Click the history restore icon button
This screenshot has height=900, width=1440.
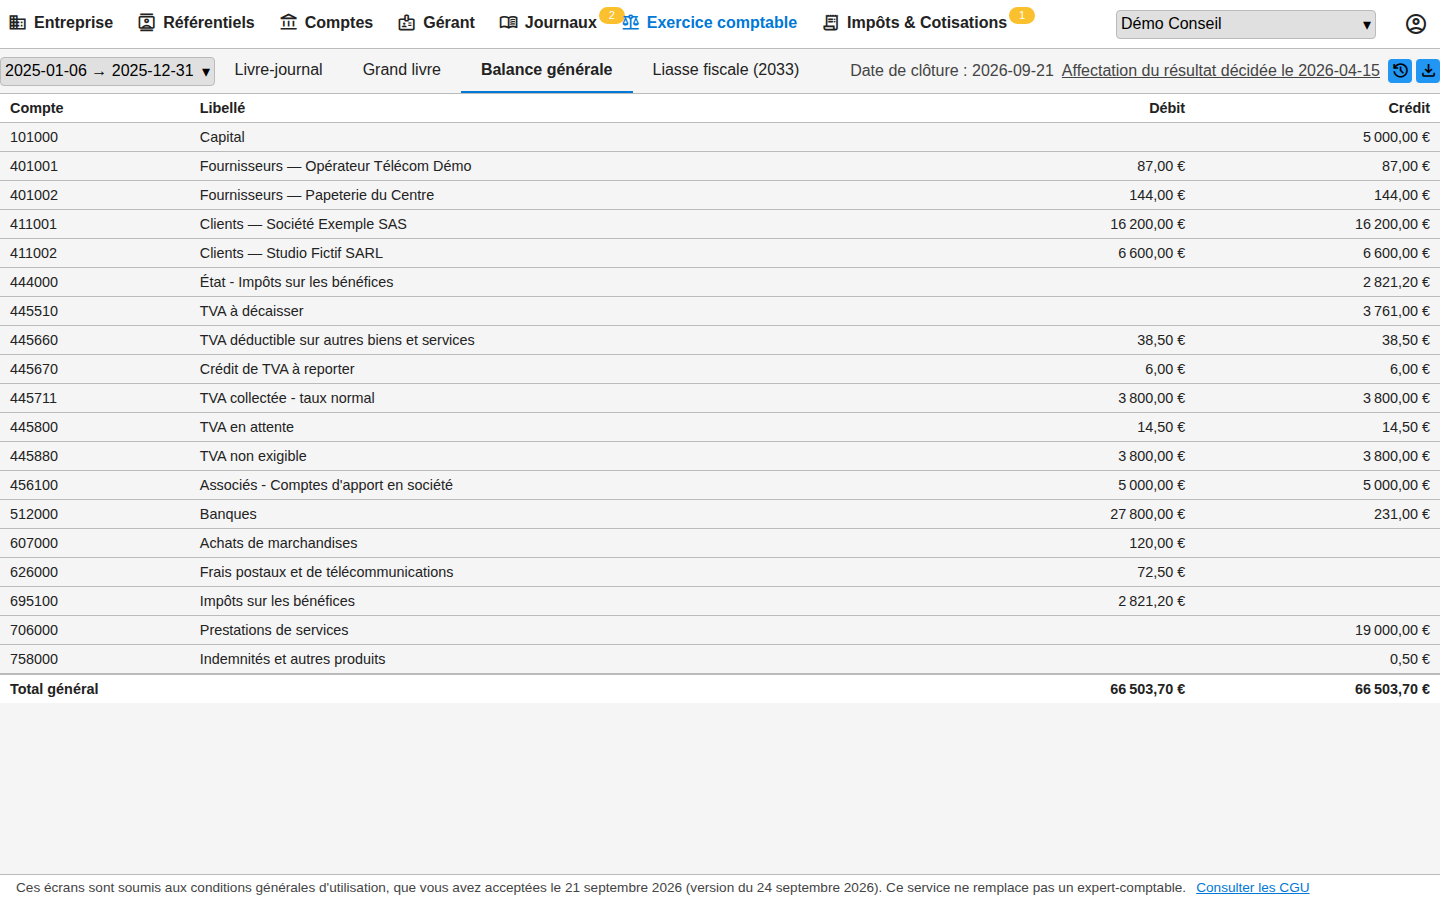(x=1400, y=71)
